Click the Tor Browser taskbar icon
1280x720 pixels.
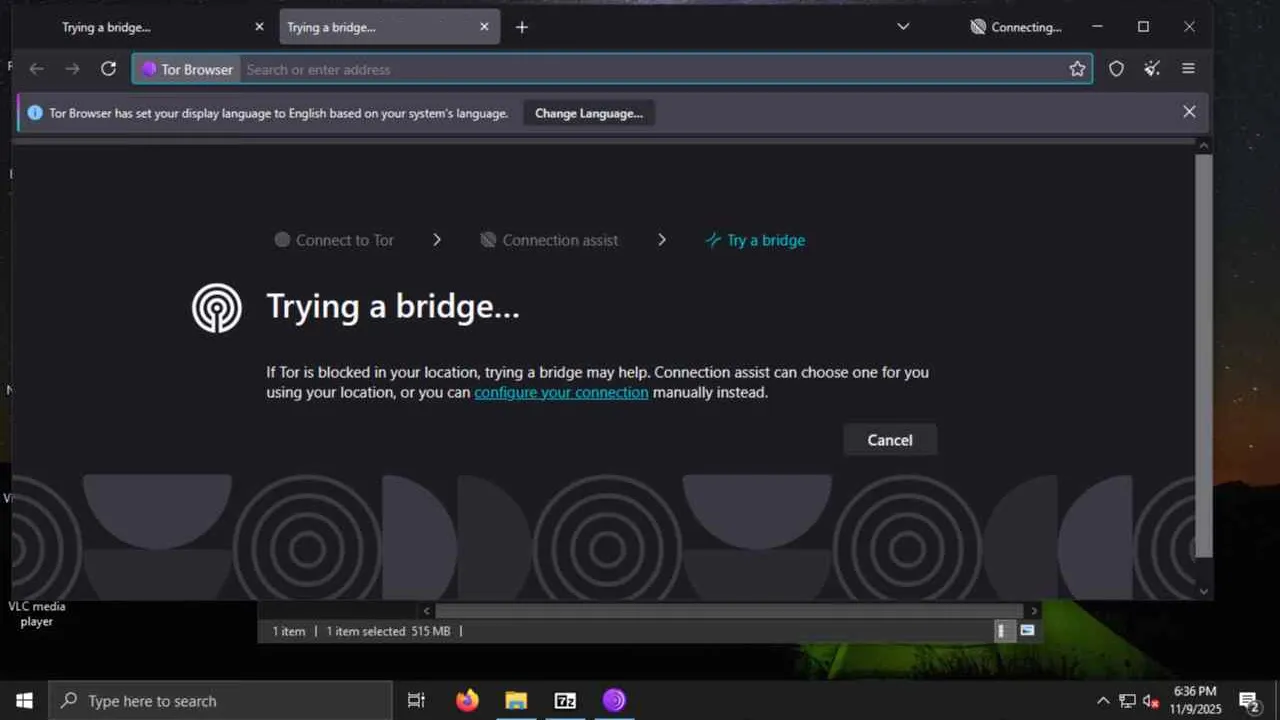click(614, 700)
